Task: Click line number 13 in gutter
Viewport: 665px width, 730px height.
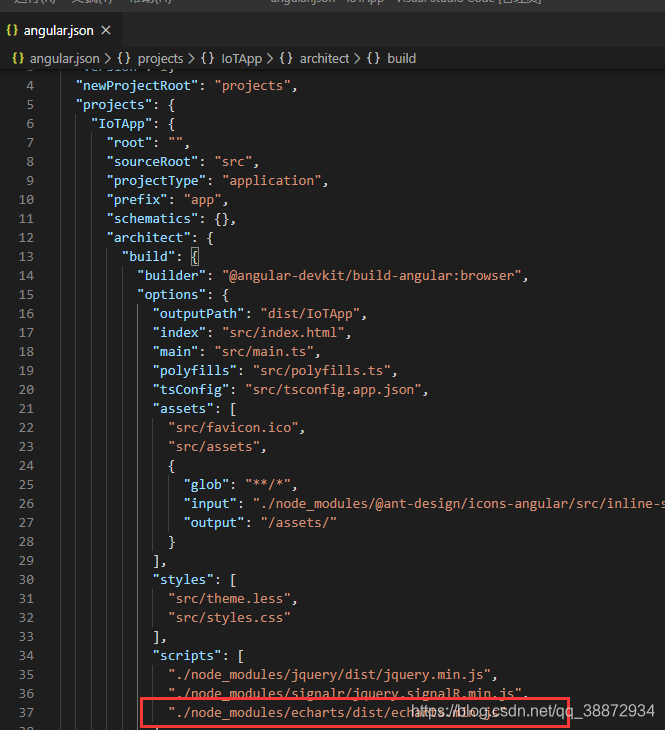Action: click(26, 257)
